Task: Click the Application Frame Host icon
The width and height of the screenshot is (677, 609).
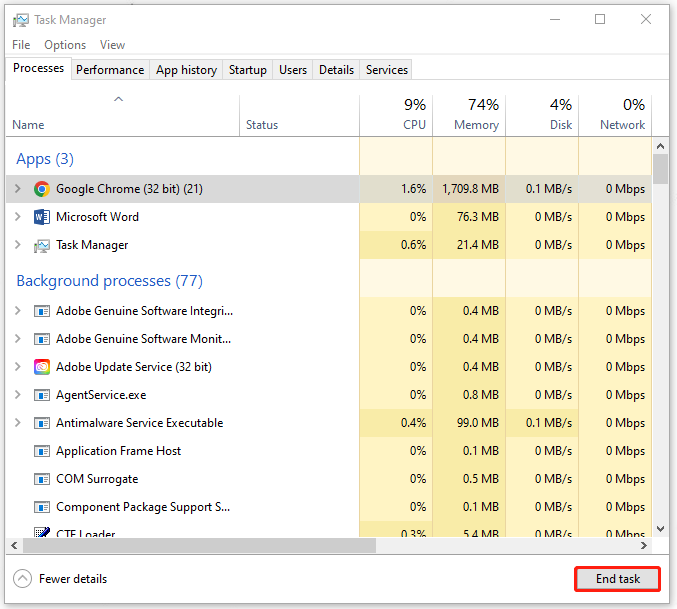Action: point(41,451)
